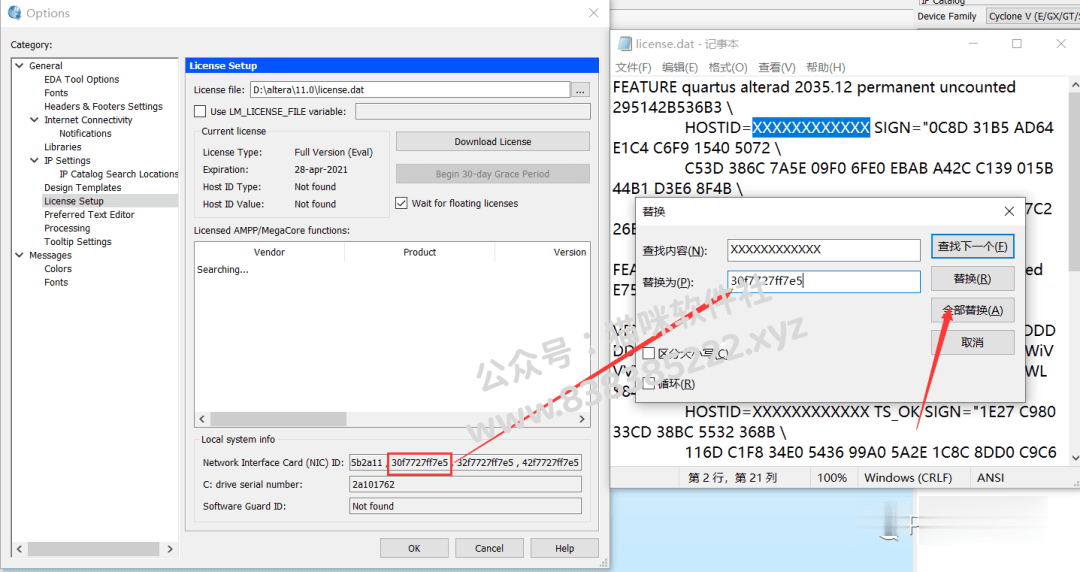Viewport: 1080px width, 572px height.
Task: Click the LM_LICENSE_FILE variable text field
Action: (x=472, y=111)
